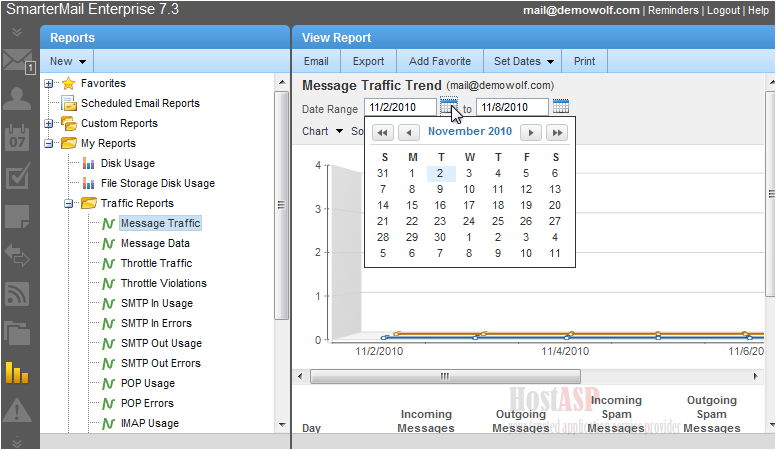Click reports tree scrollbar up arrow
776x450 pixels.
coord(282,82)
